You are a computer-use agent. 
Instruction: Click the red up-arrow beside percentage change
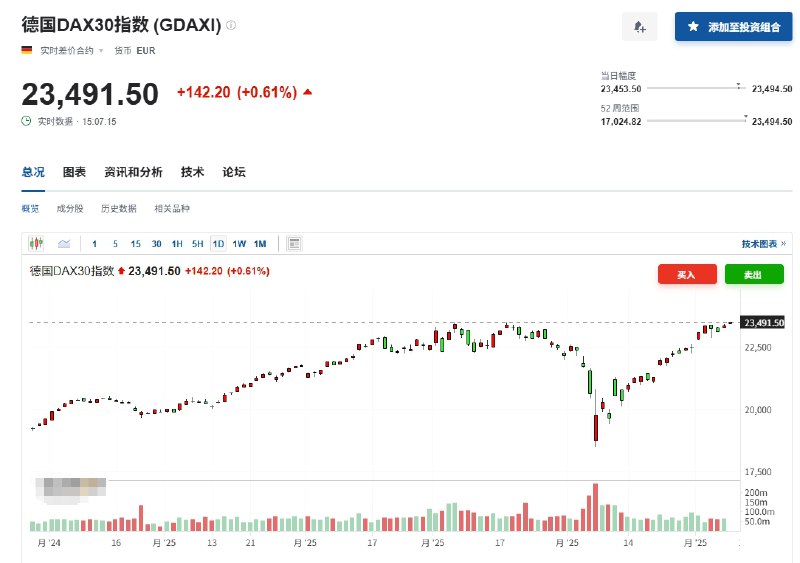(307, 92)
